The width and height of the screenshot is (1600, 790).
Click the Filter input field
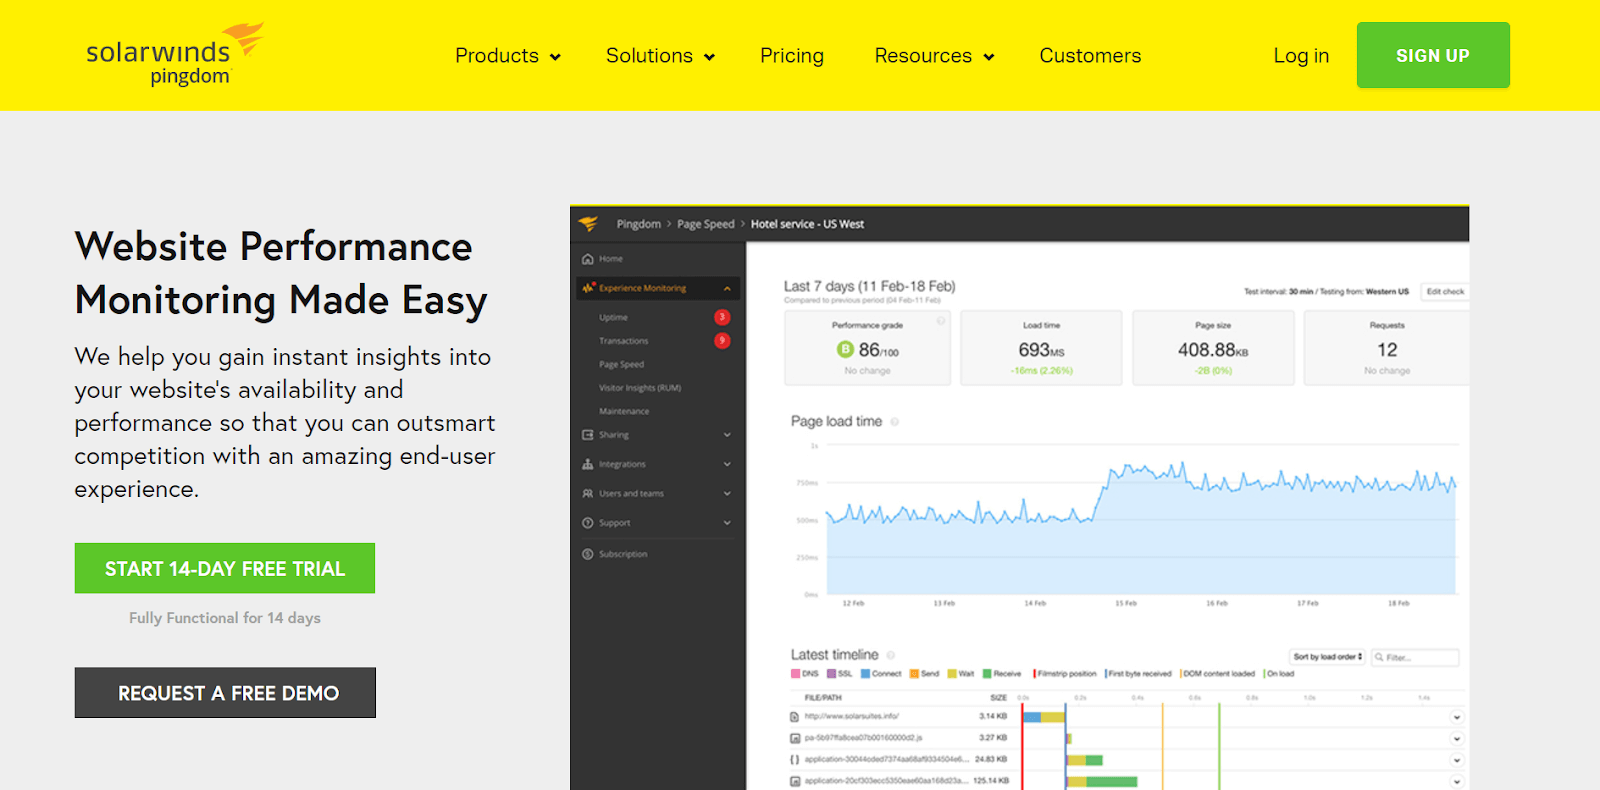(x=1415, y=657)
